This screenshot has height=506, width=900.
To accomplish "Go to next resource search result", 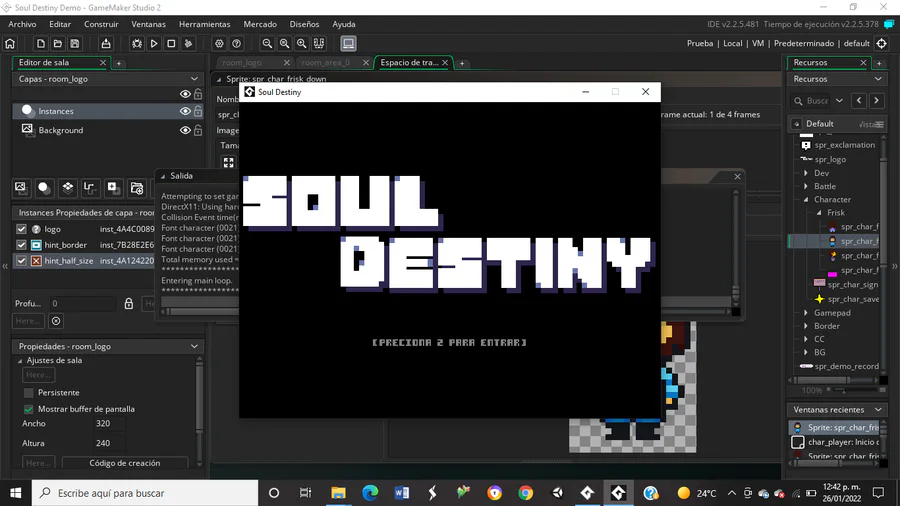I will 876,100.
